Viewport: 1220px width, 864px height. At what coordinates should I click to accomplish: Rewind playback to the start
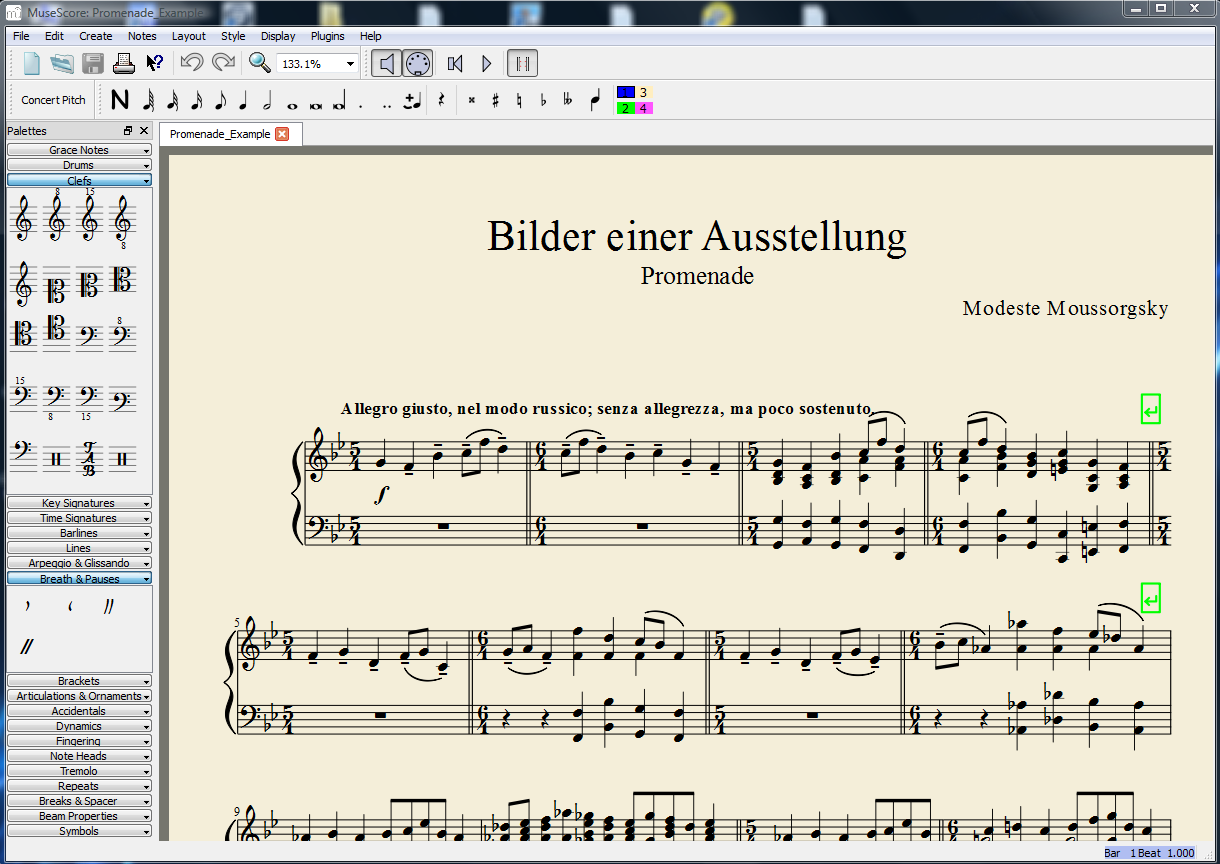point(455,64)
